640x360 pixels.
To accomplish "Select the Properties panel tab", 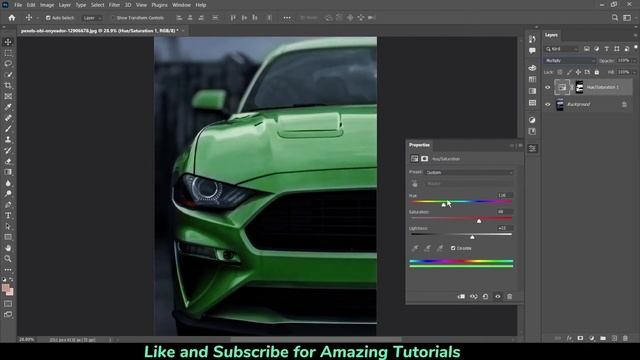I will 420,145.
